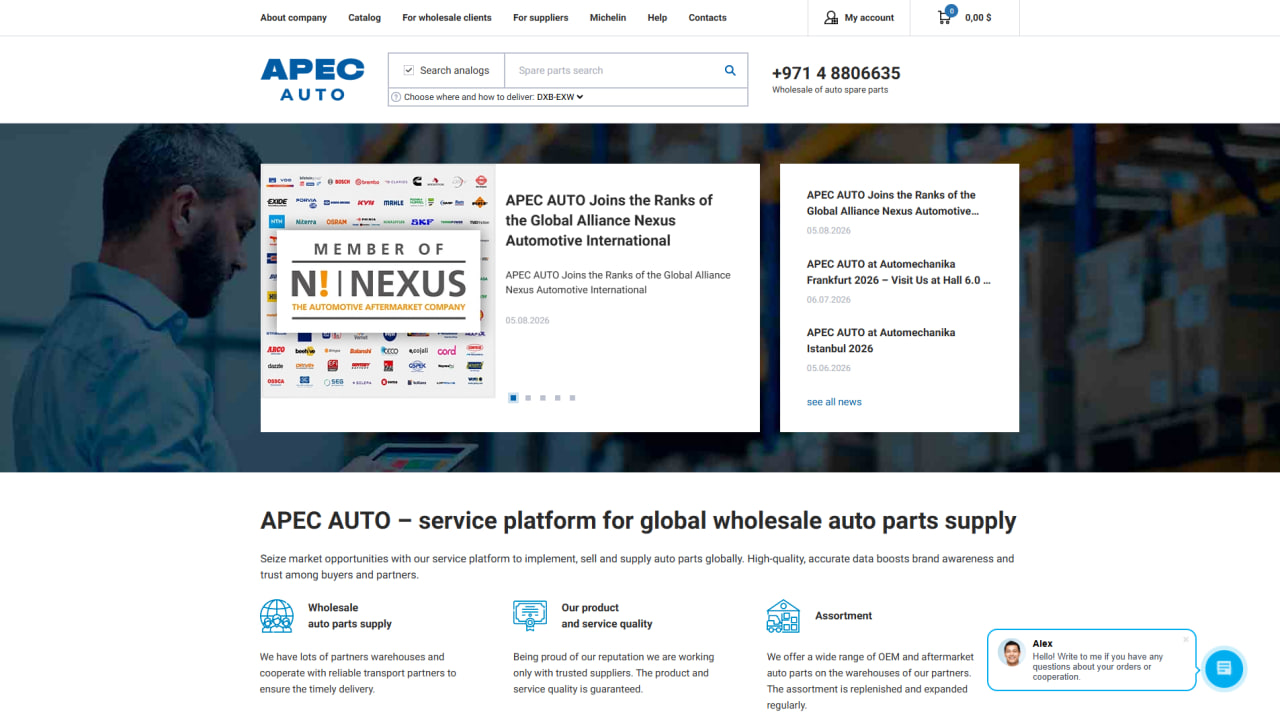Image resolution: width=1280 pixels, height=724 pixels.
Task: Open the Member of Nexus slide image
Action: [x=378, y=281]
